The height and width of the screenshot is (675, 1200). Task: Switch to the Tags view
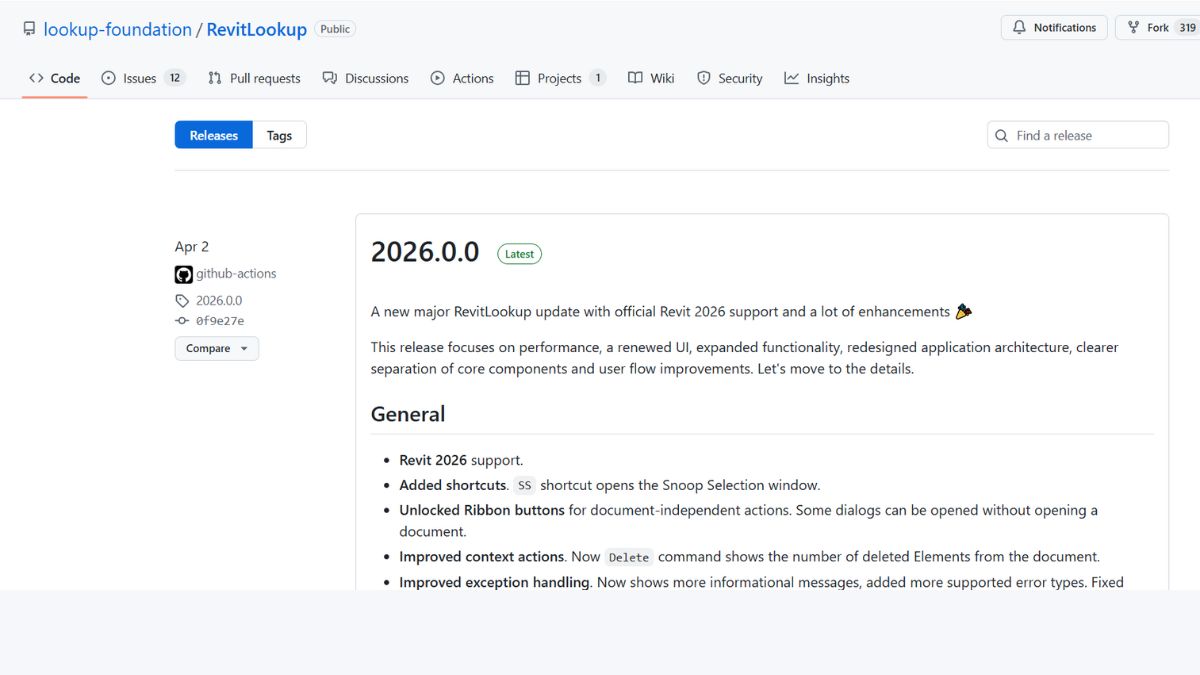[279, 135]
